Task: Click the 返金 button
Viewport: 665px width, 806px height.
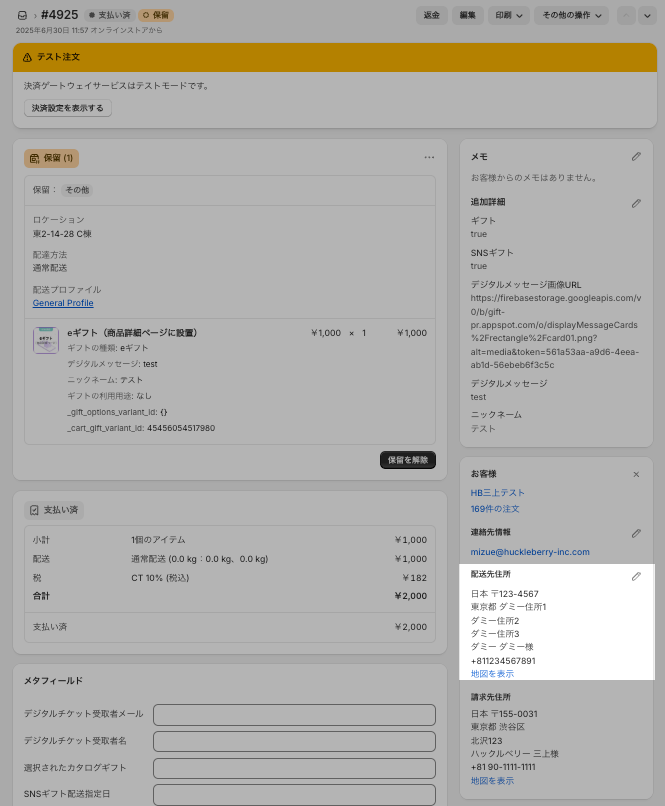Action: (431, 15)
